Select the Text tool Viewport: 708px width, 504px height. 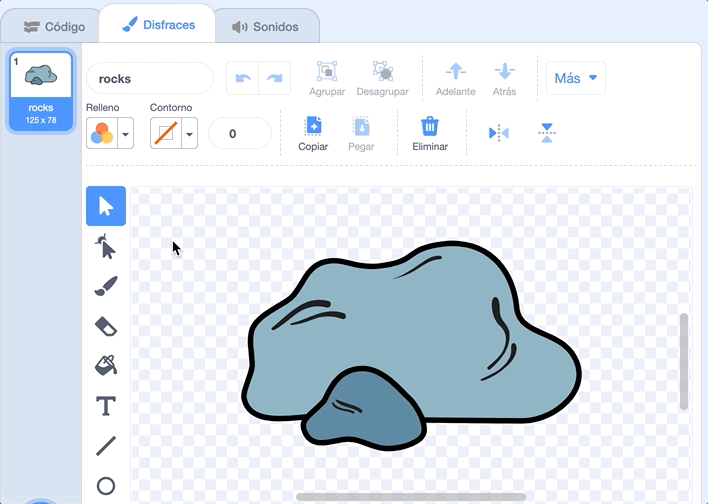click(x=106, y=406)
